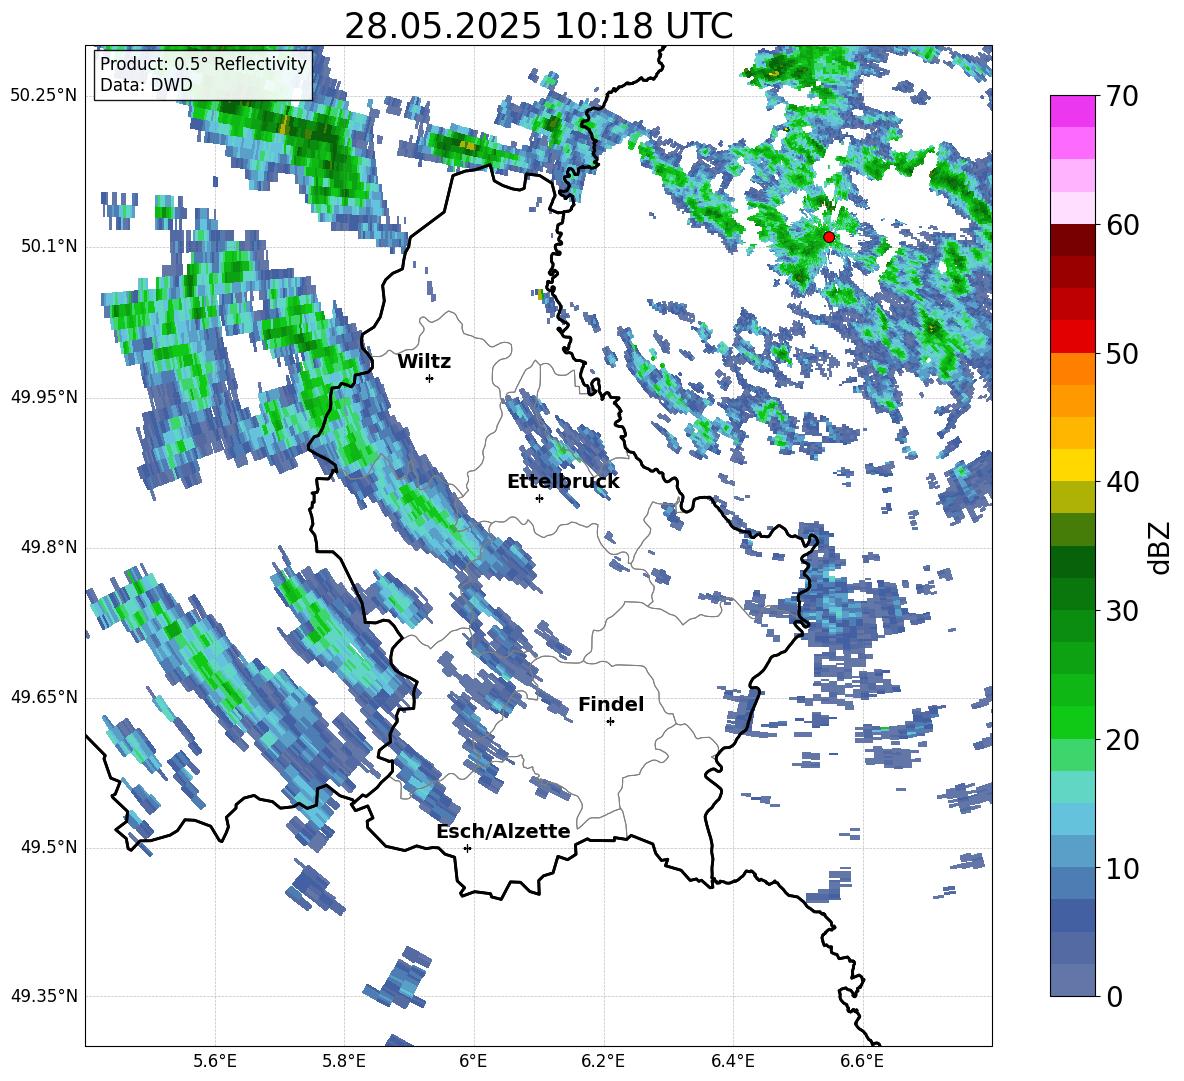The image size is (1184, 1081).
Task: Click the Esch/Alzette city label
Action: click(503, 831)
